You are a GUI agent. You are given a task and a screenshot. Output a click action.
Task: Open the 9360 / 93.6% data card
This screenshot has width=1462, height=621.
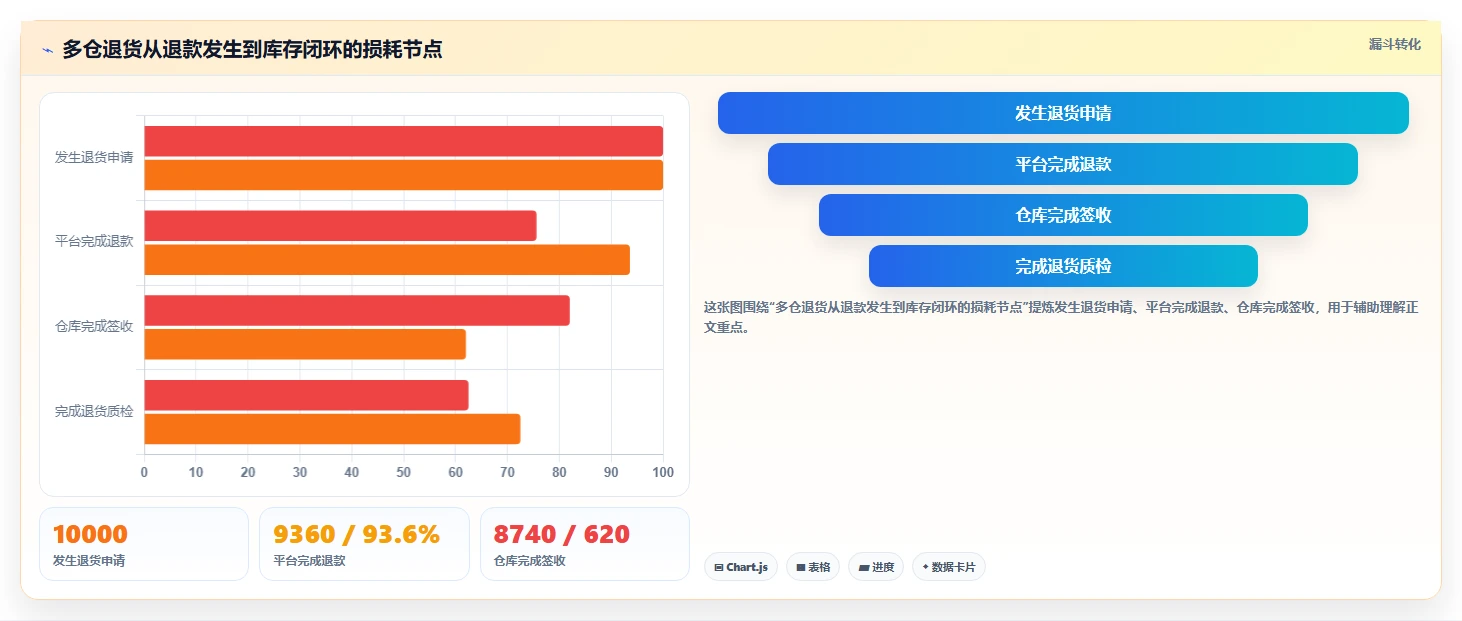click(x=364, y=544)
